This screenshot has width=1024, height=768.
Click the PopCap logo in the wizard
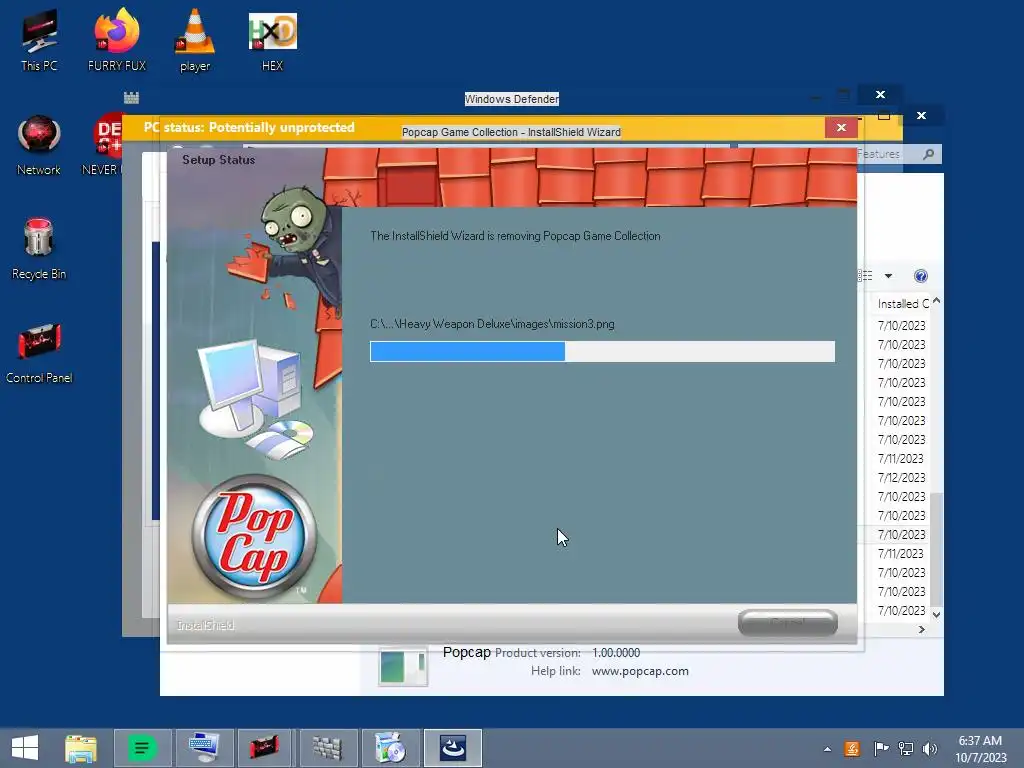pos(254,536)
